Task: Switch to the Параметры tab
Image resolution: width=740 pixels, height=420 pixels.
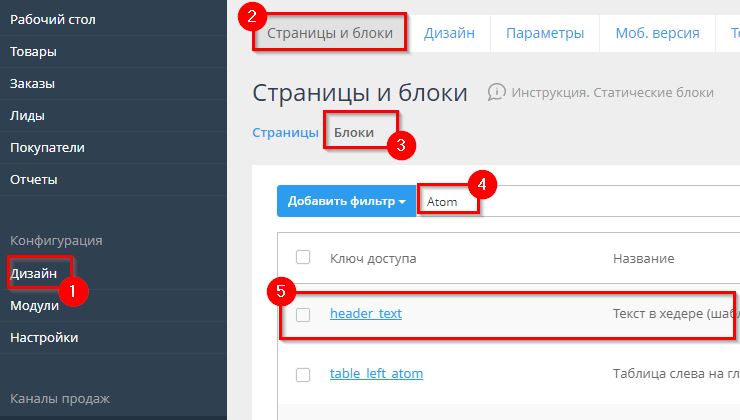Action: pos(544,33)
